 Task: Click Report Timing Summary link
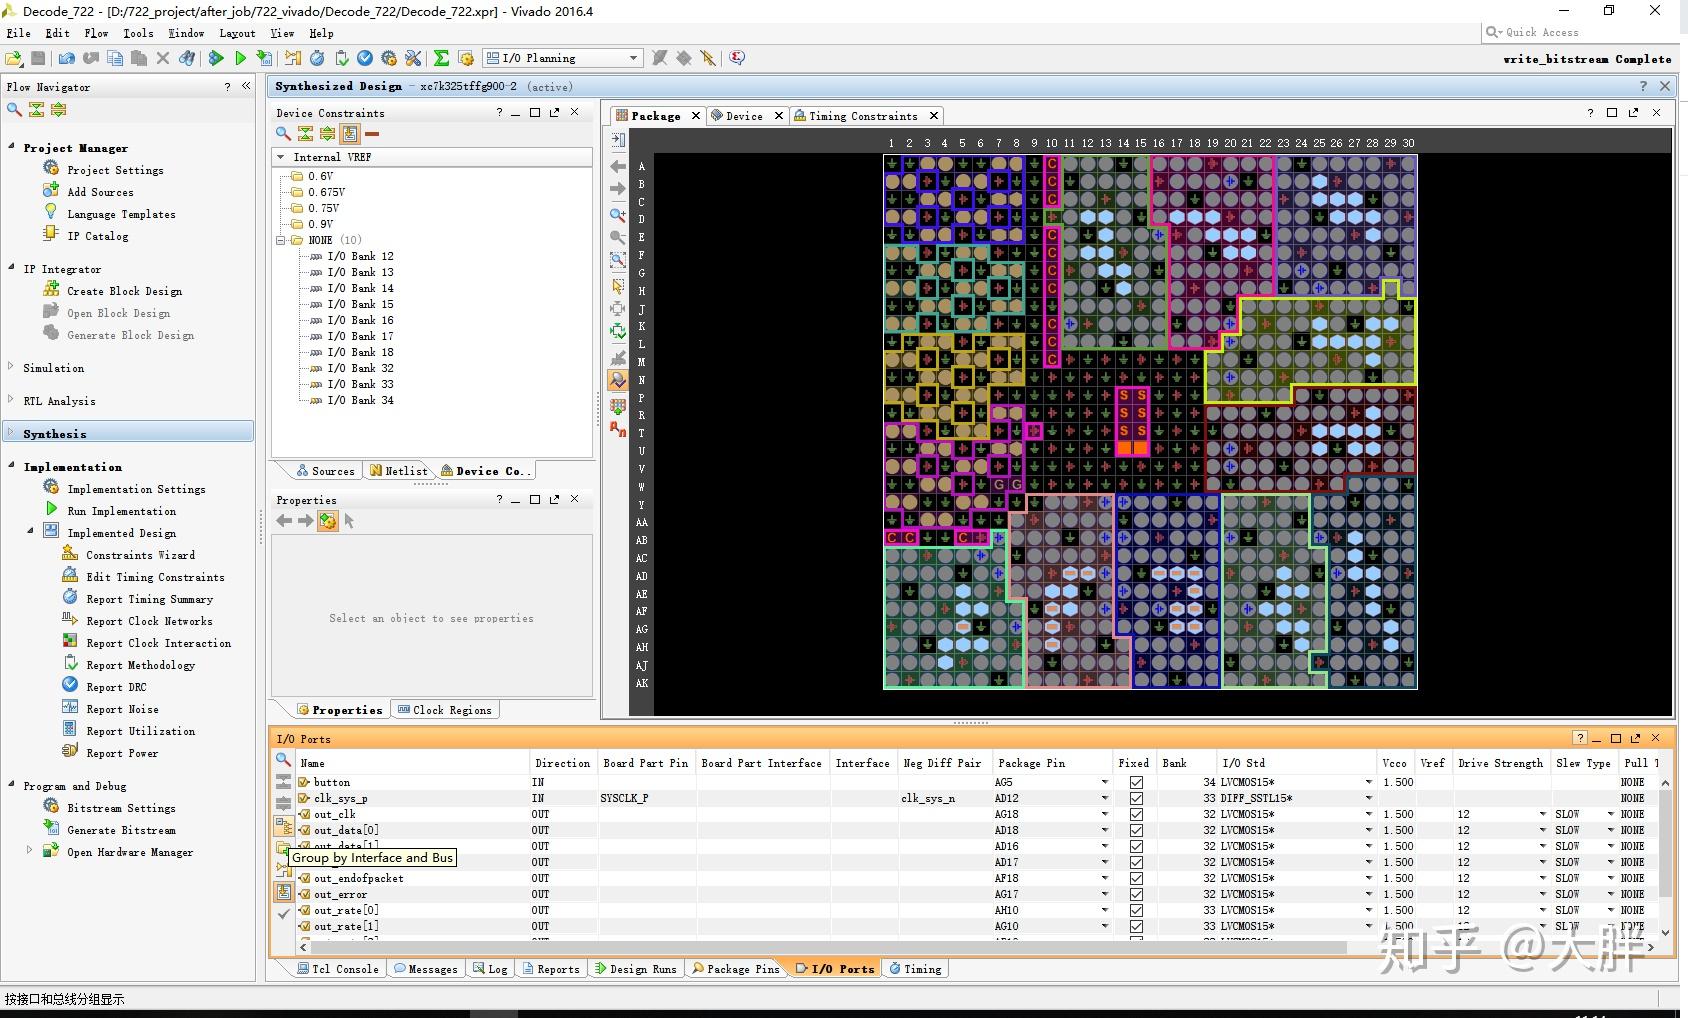(149, 599)
